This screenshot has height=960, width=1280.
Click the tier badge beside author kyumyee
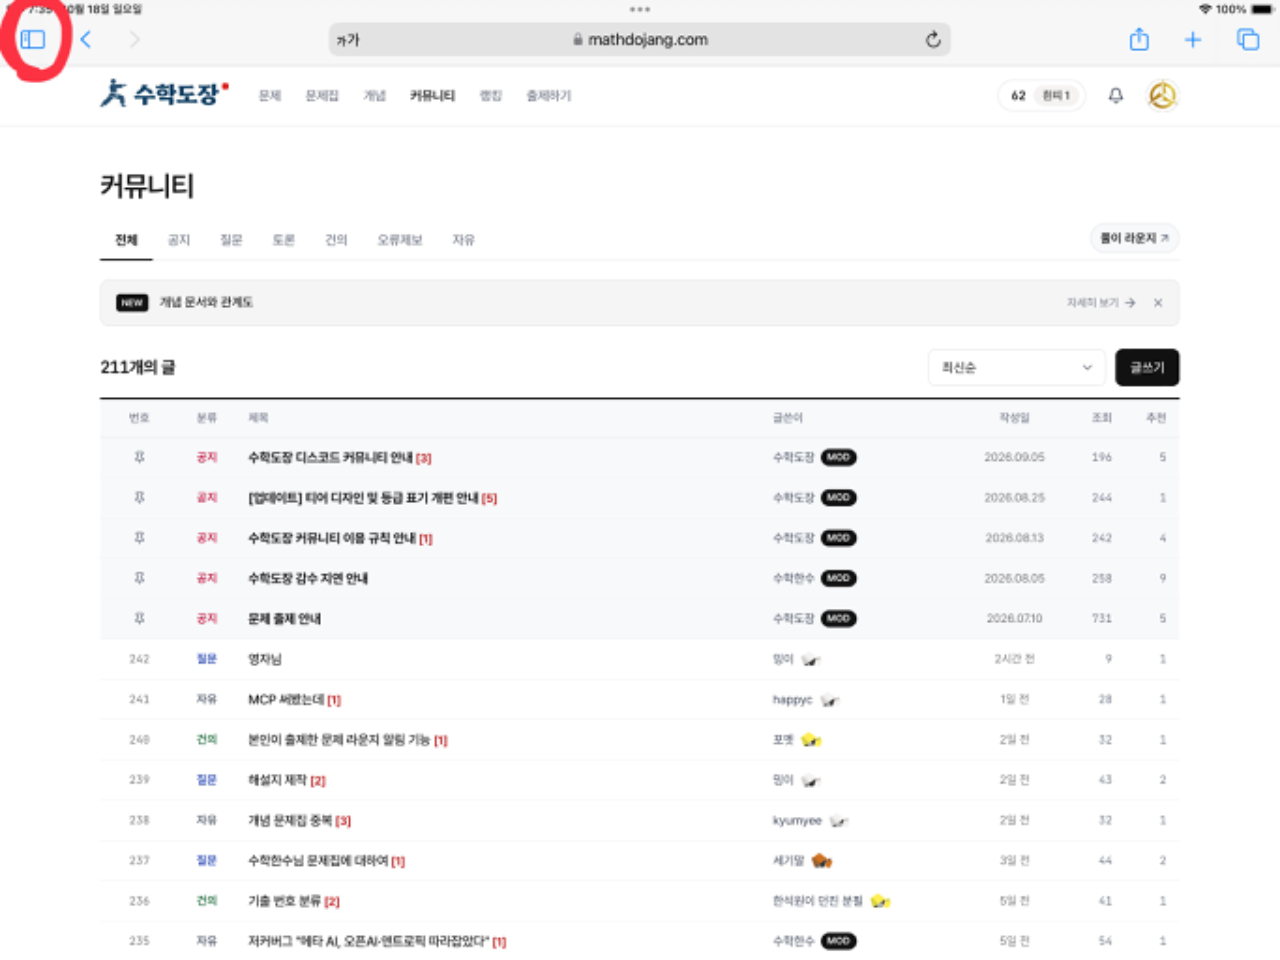839,821
